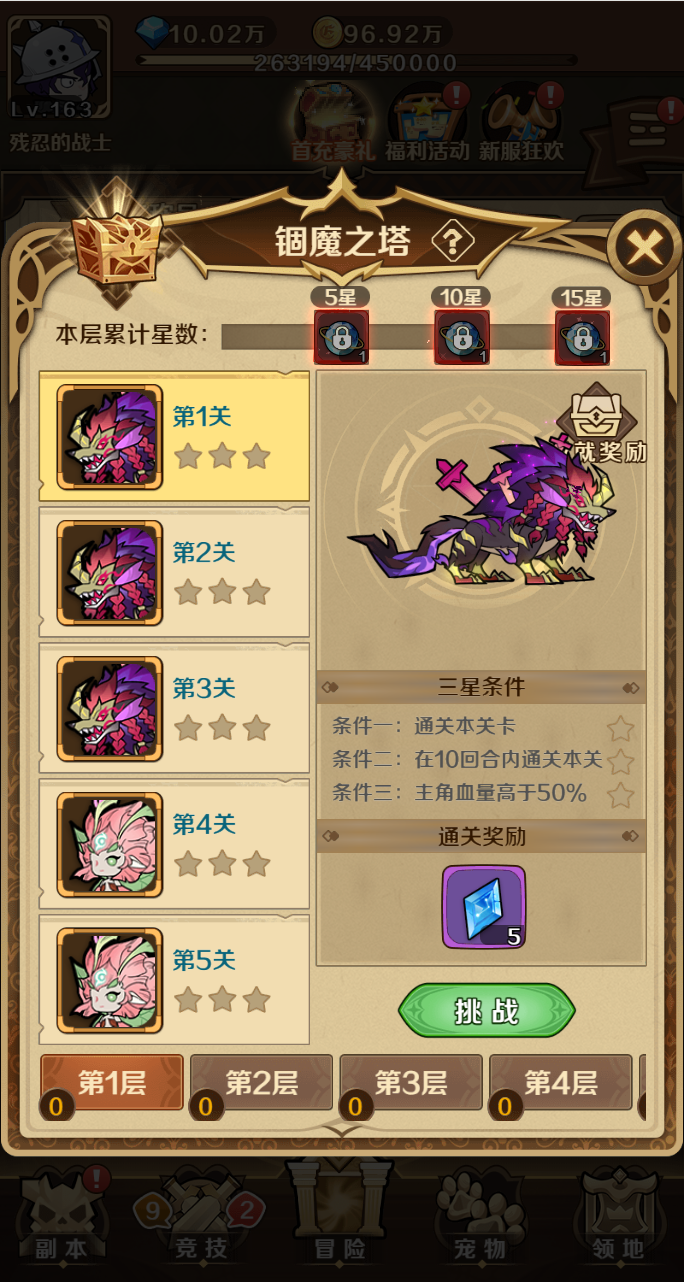Switch to the 第3层 floor tab

click(x=411, y=1083)
